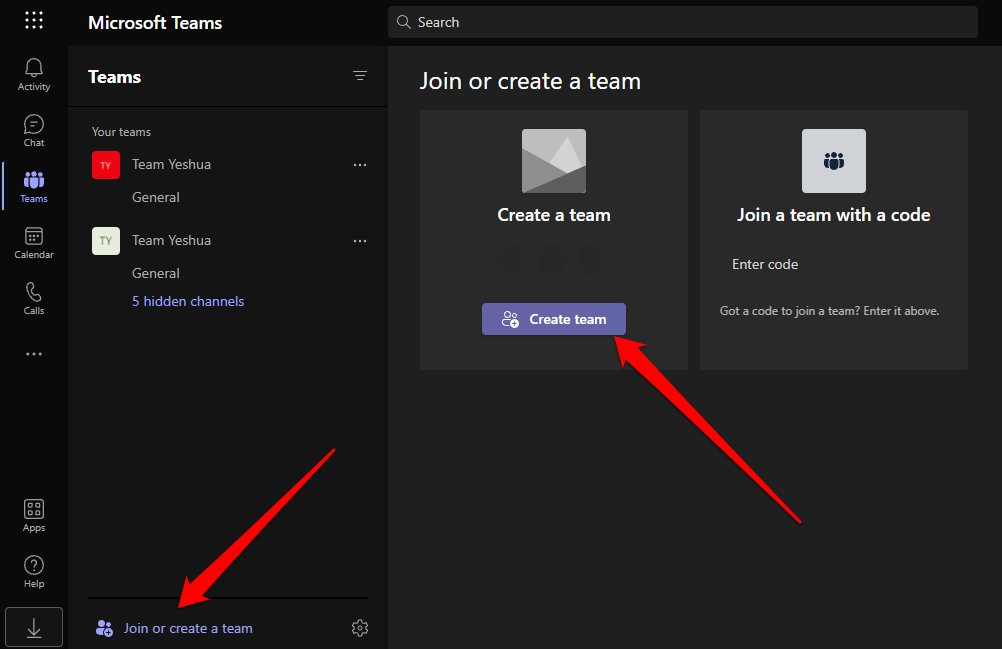Open more options for the first Team Yeshua
The image size is (1002, 649).
tap(360, 165)
